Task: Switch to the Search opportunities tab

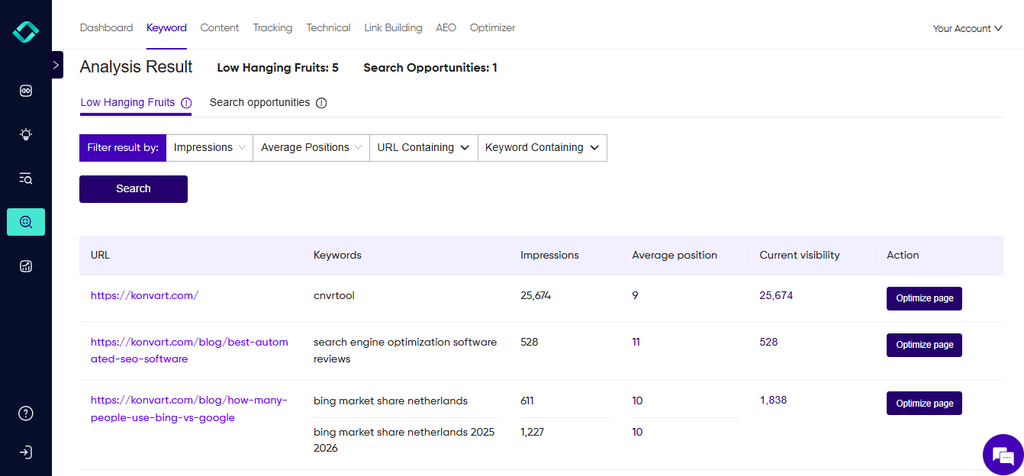Action: [x=260, y=103]
